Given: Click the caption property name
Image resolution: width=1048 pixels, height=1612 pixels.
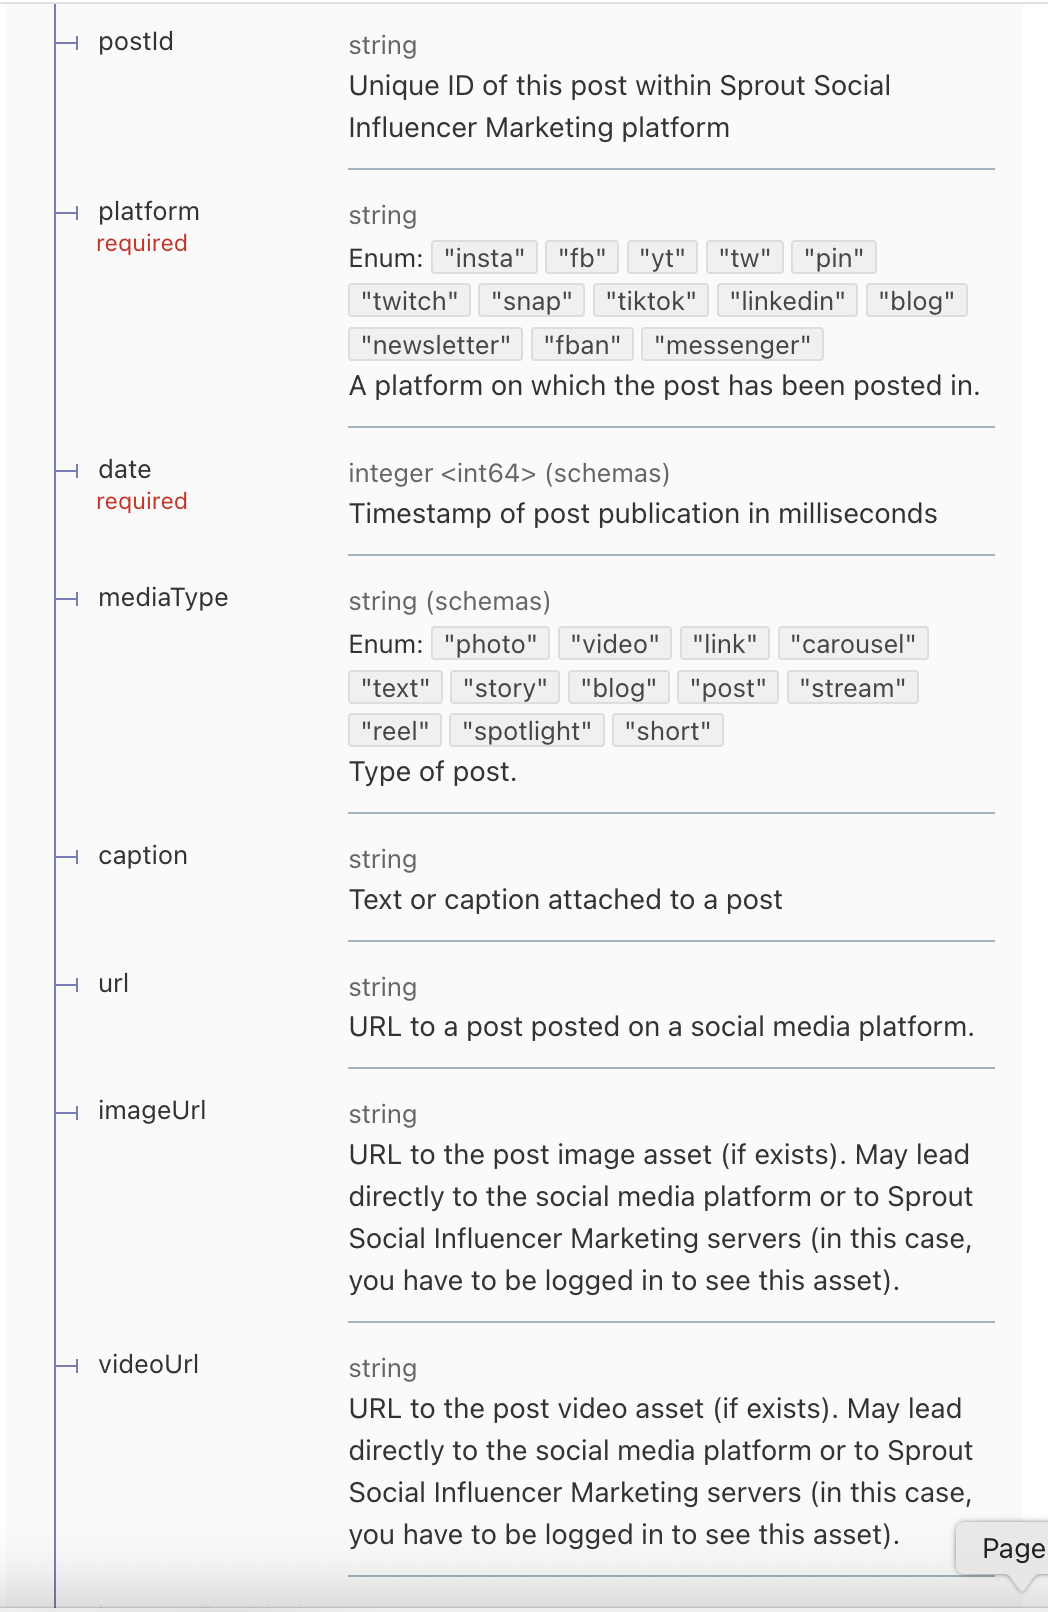Looking at the screenshot, I should coord(143,856).
